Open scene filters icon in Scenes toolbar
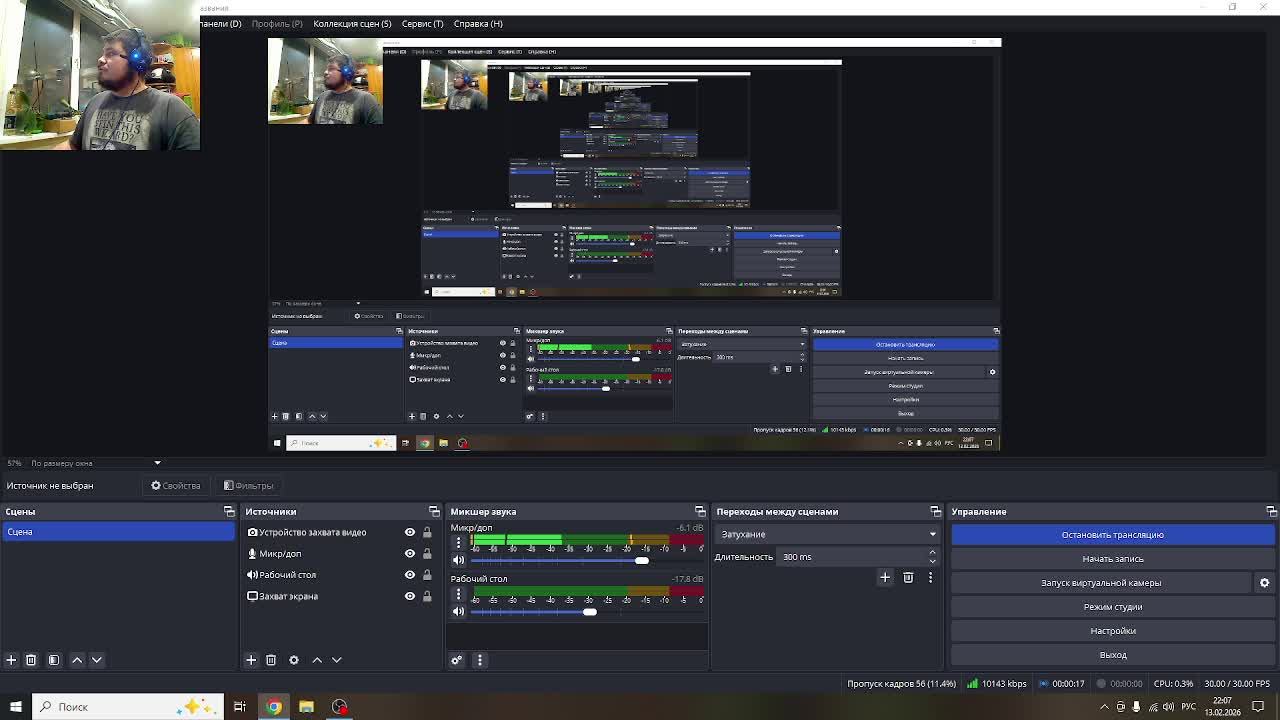This screenshot has width=1280, height=720. [x=54, y=660]
